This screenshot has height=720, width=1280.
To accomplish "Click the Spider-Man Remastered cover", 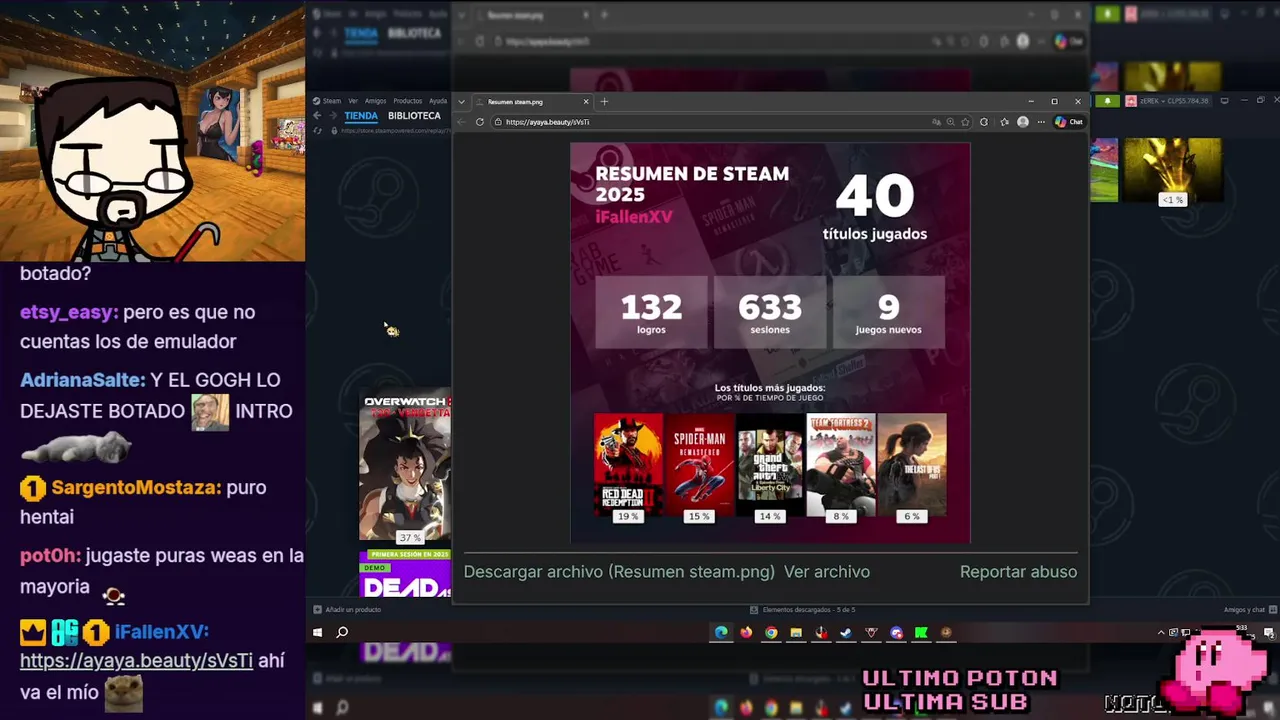I will (699, 465).
